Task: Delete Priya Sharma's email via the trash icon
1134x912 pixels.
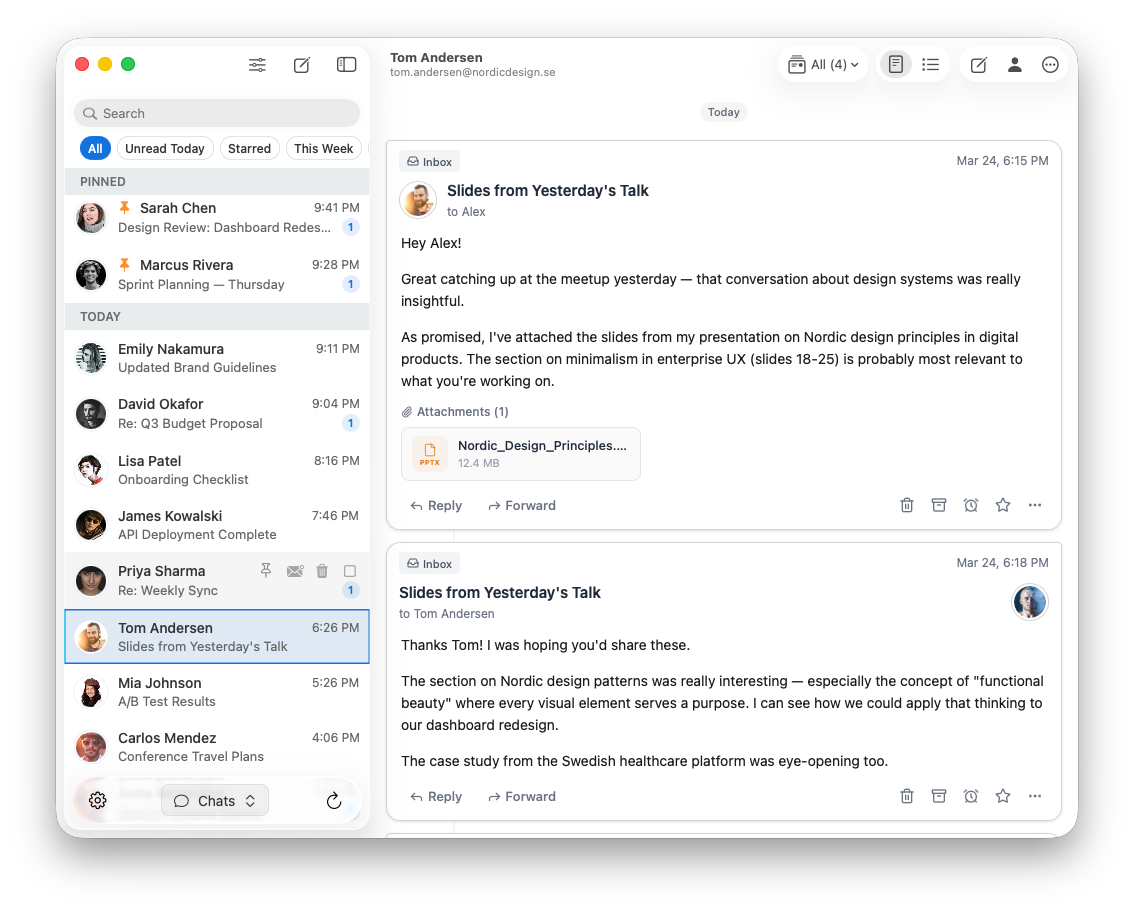Action: tap(321, 570)
